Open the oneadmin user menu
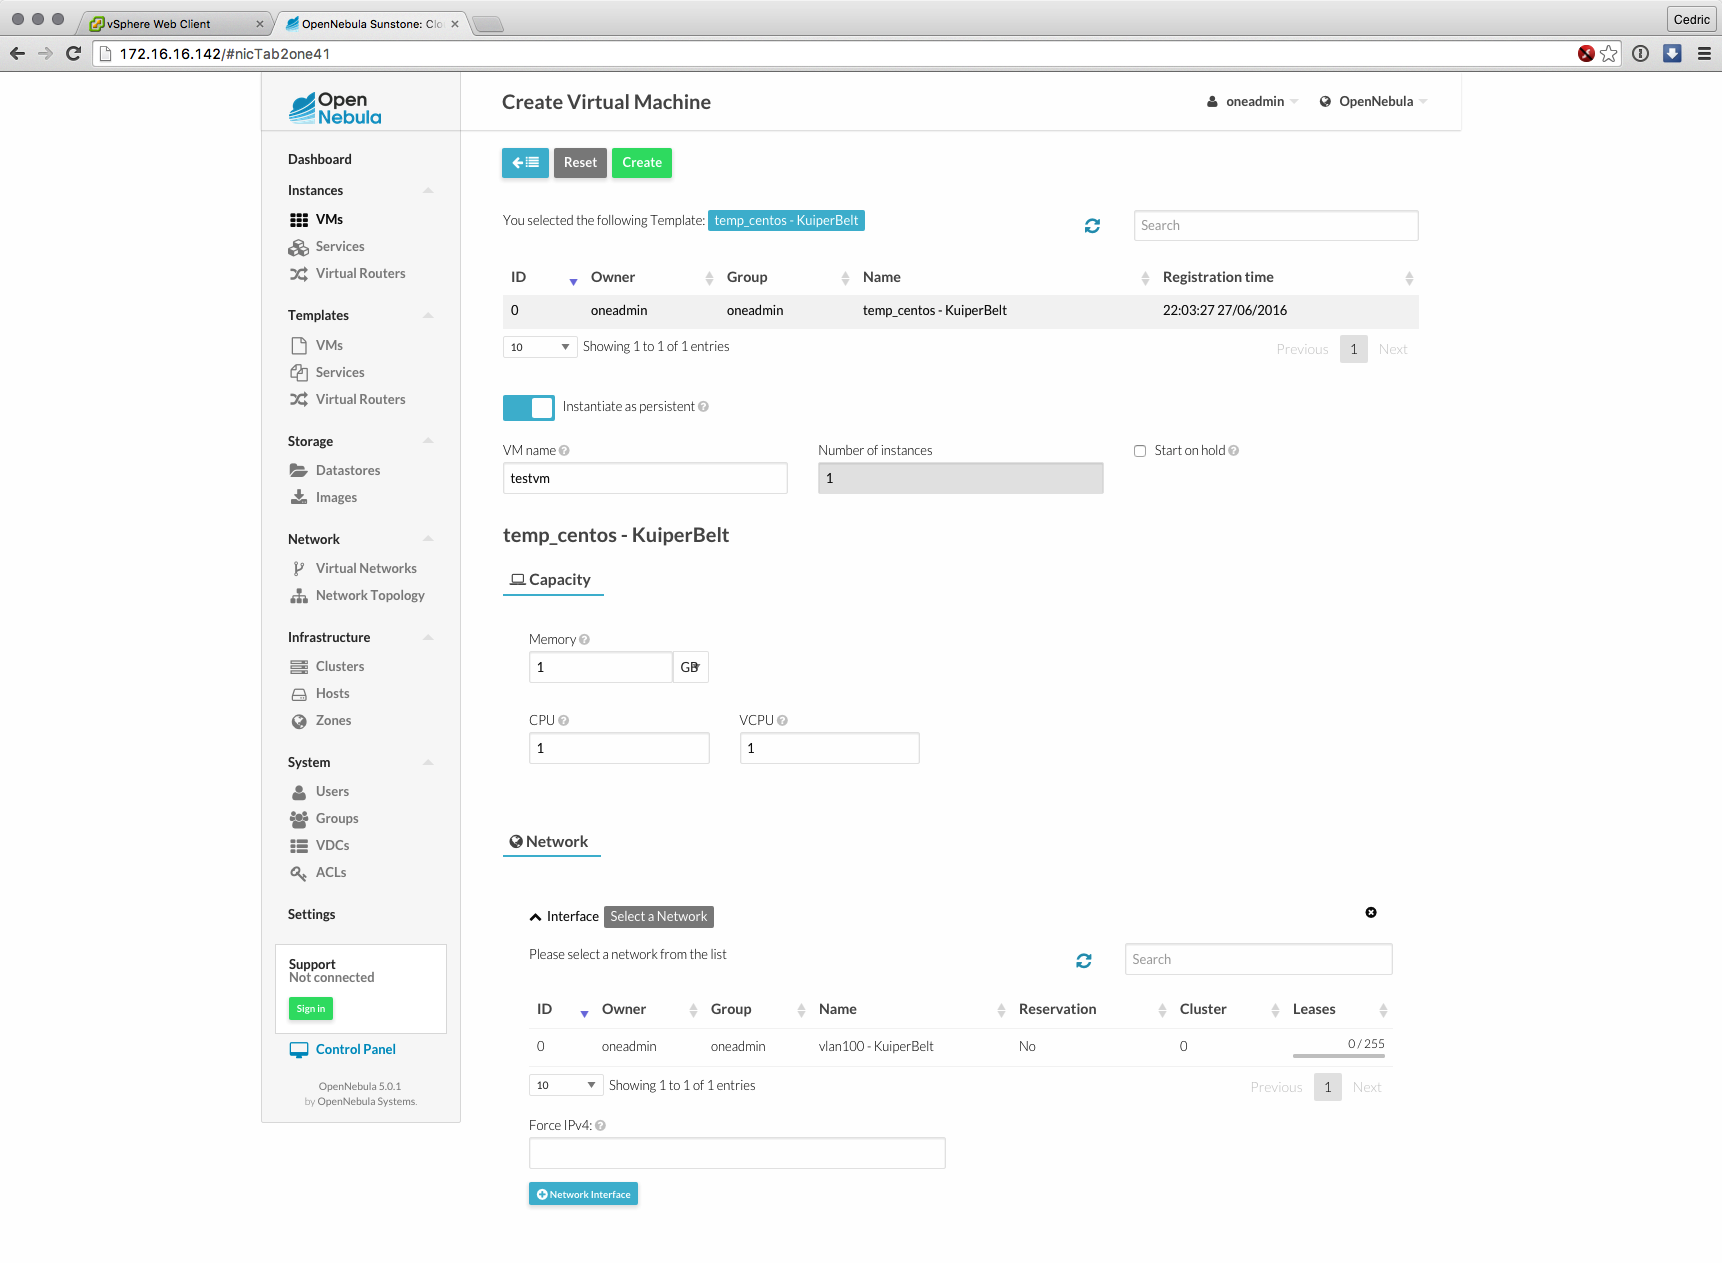Screen dimensions: 1722x1263 coord(1253,102)
